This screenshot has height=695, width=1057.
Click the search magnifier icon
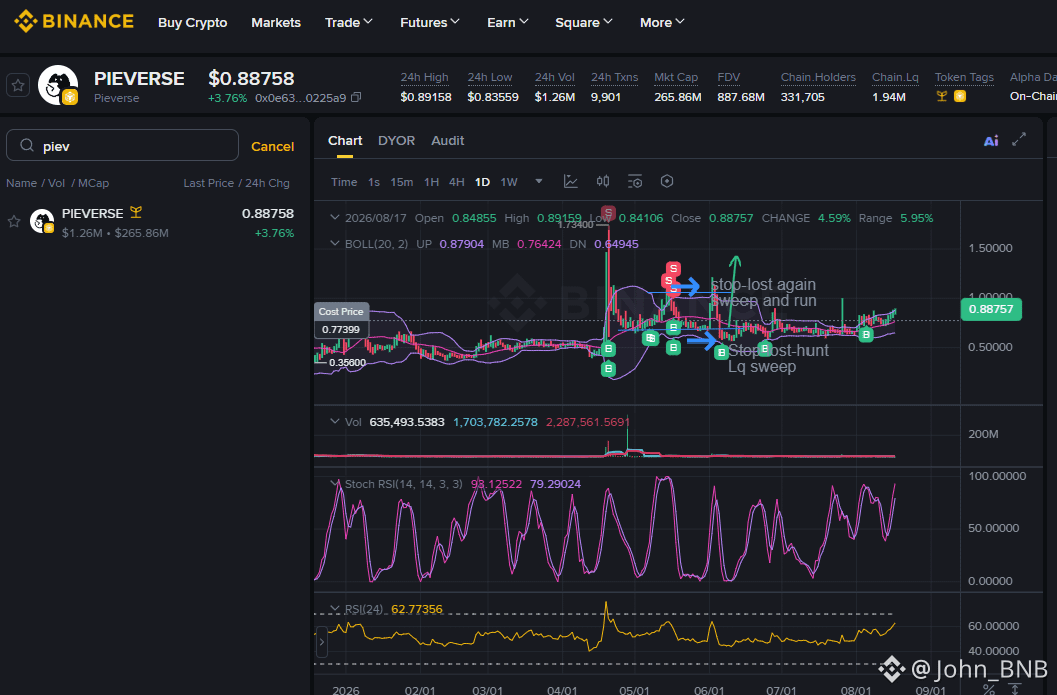(27, 146)
